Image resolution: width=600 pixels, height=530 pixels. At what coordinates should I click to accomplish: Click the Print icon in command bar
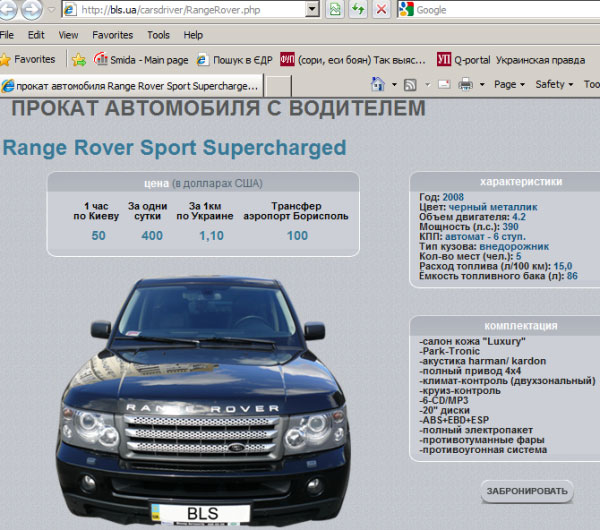click(x=465, y=85)
